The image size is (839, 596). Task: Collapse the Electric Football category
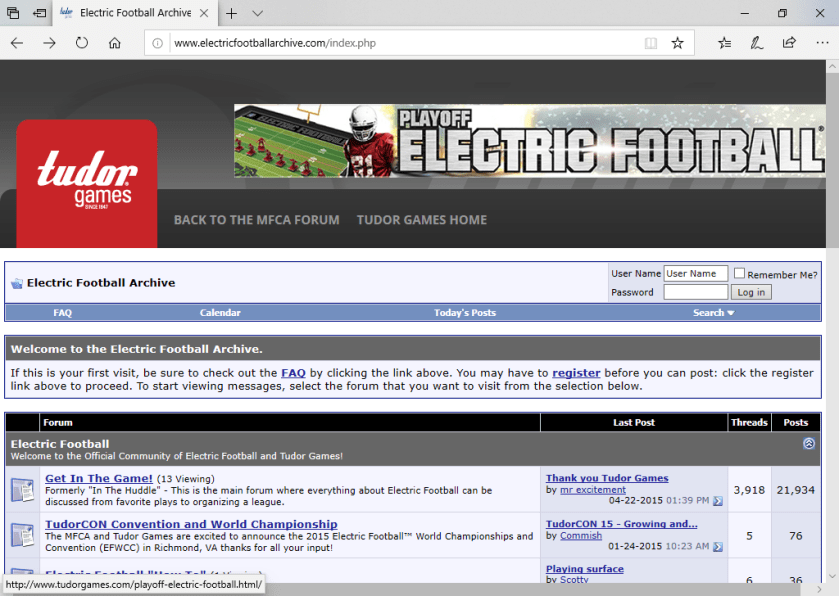(809, 444)
